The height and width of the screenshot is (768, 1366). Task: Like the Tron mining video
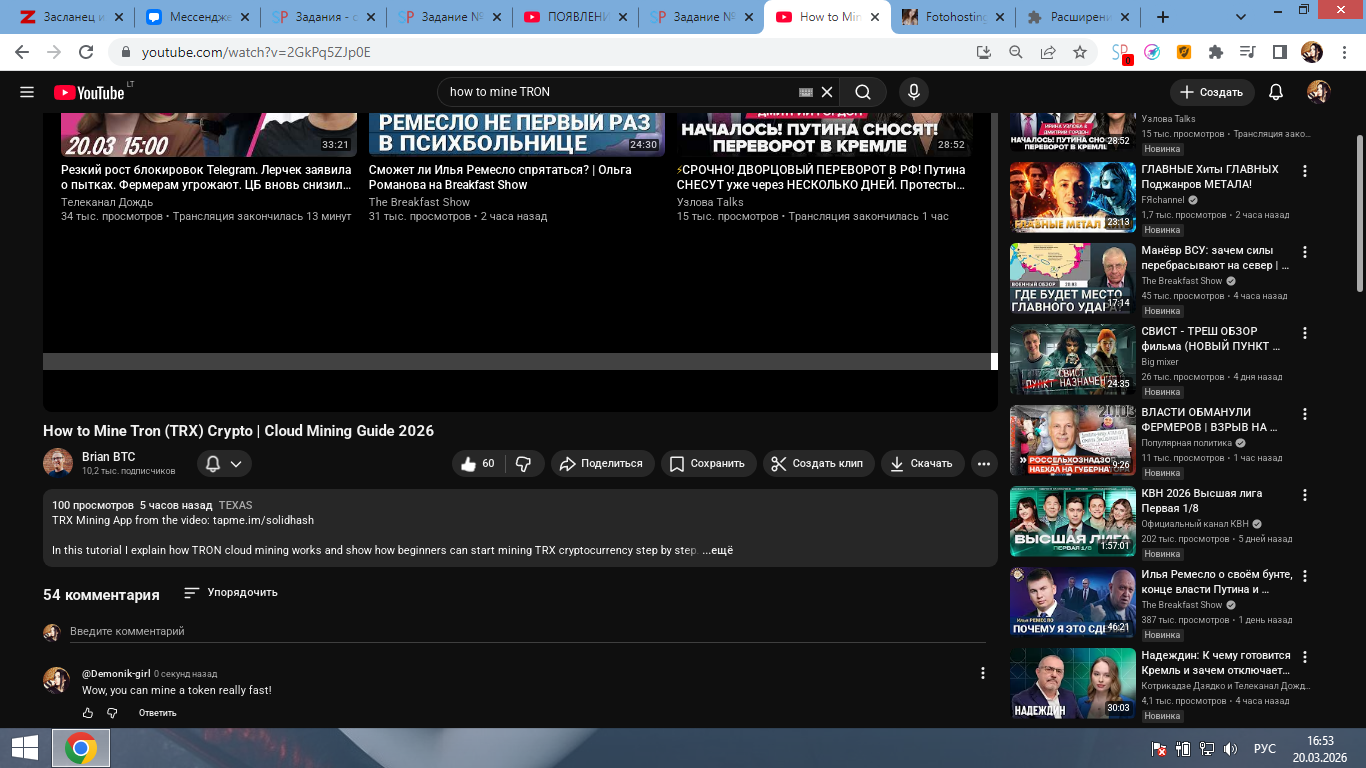tap(477, 464)
